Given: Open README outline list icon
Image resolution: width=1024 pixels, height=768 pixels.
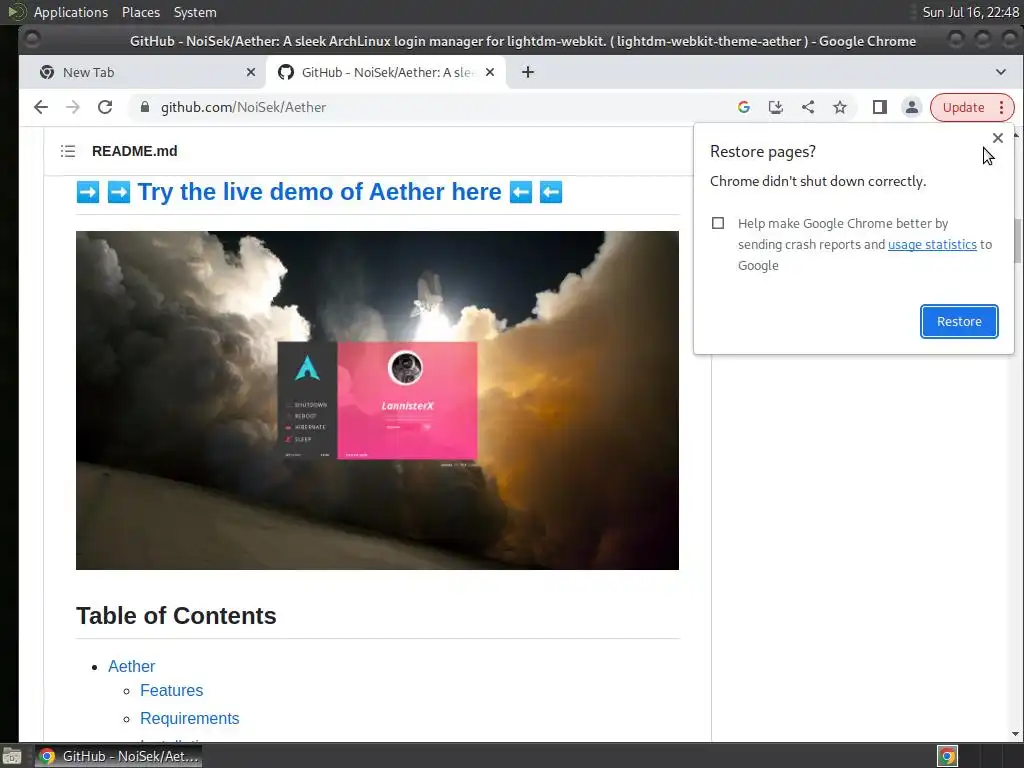Looking at the screenshot, I should tap(68, 152).
